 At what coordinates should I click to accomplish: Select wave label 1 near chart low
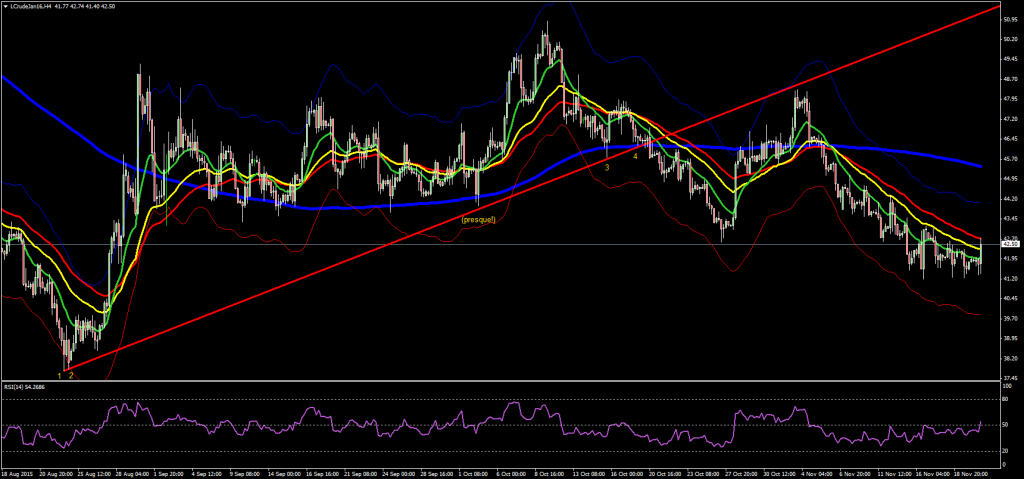click(x=60, y=375)
